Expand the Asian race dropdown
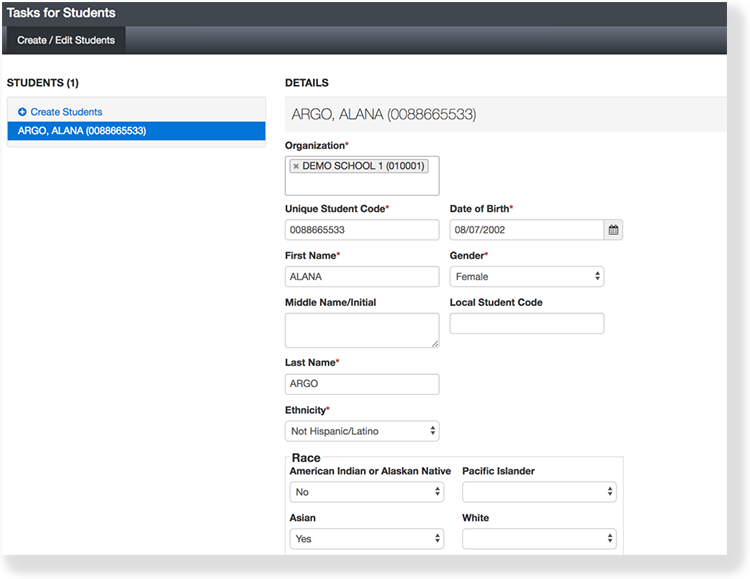 [366, 539]
